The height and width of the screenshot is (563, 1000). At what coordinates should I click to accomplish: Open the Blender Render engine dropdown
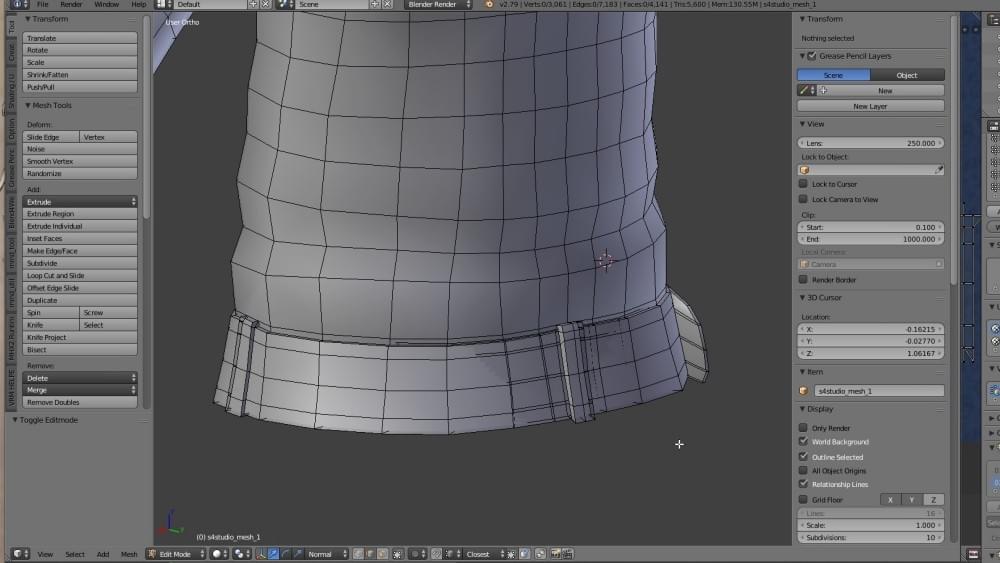click(438, 4)
